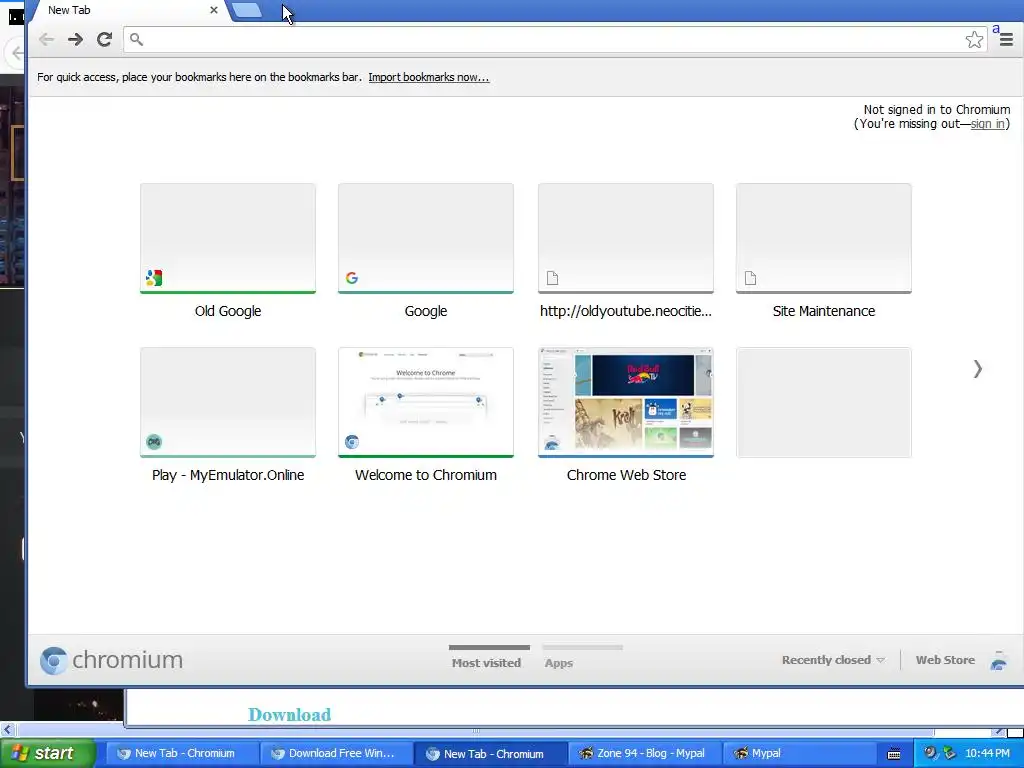Image resolution: width=1024 pixels, height=768 pixels.
Task: Click the Old Google favicon
Action: [154, 278]
